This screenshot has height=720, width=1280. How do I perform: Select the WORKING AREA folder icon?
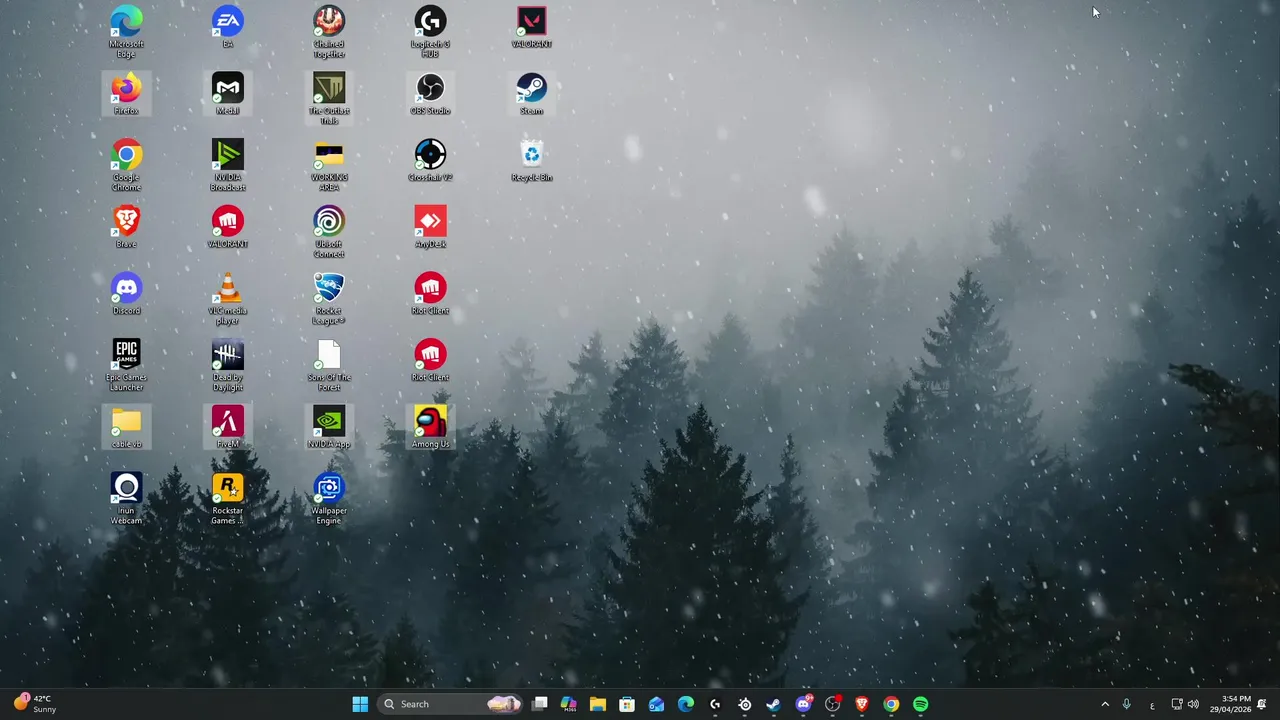click(x=329, y=165)
